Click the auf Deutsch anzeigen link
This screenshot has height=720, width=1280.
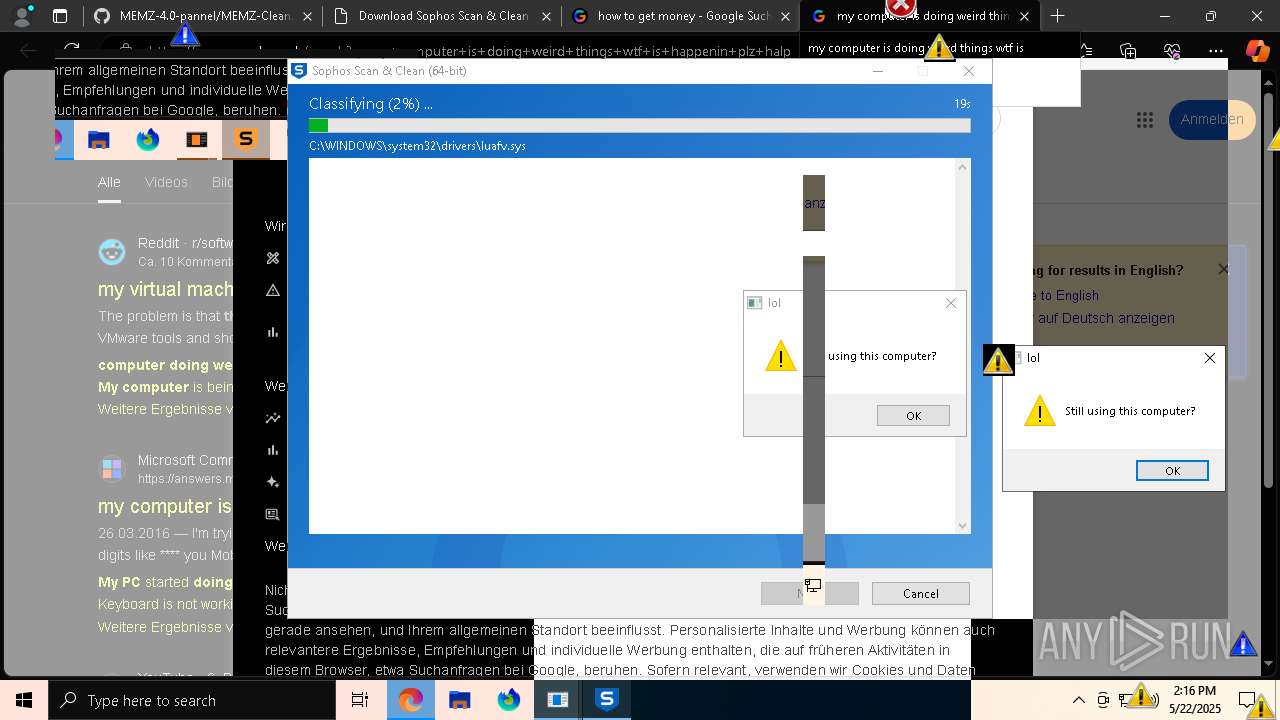(1106, 318)
